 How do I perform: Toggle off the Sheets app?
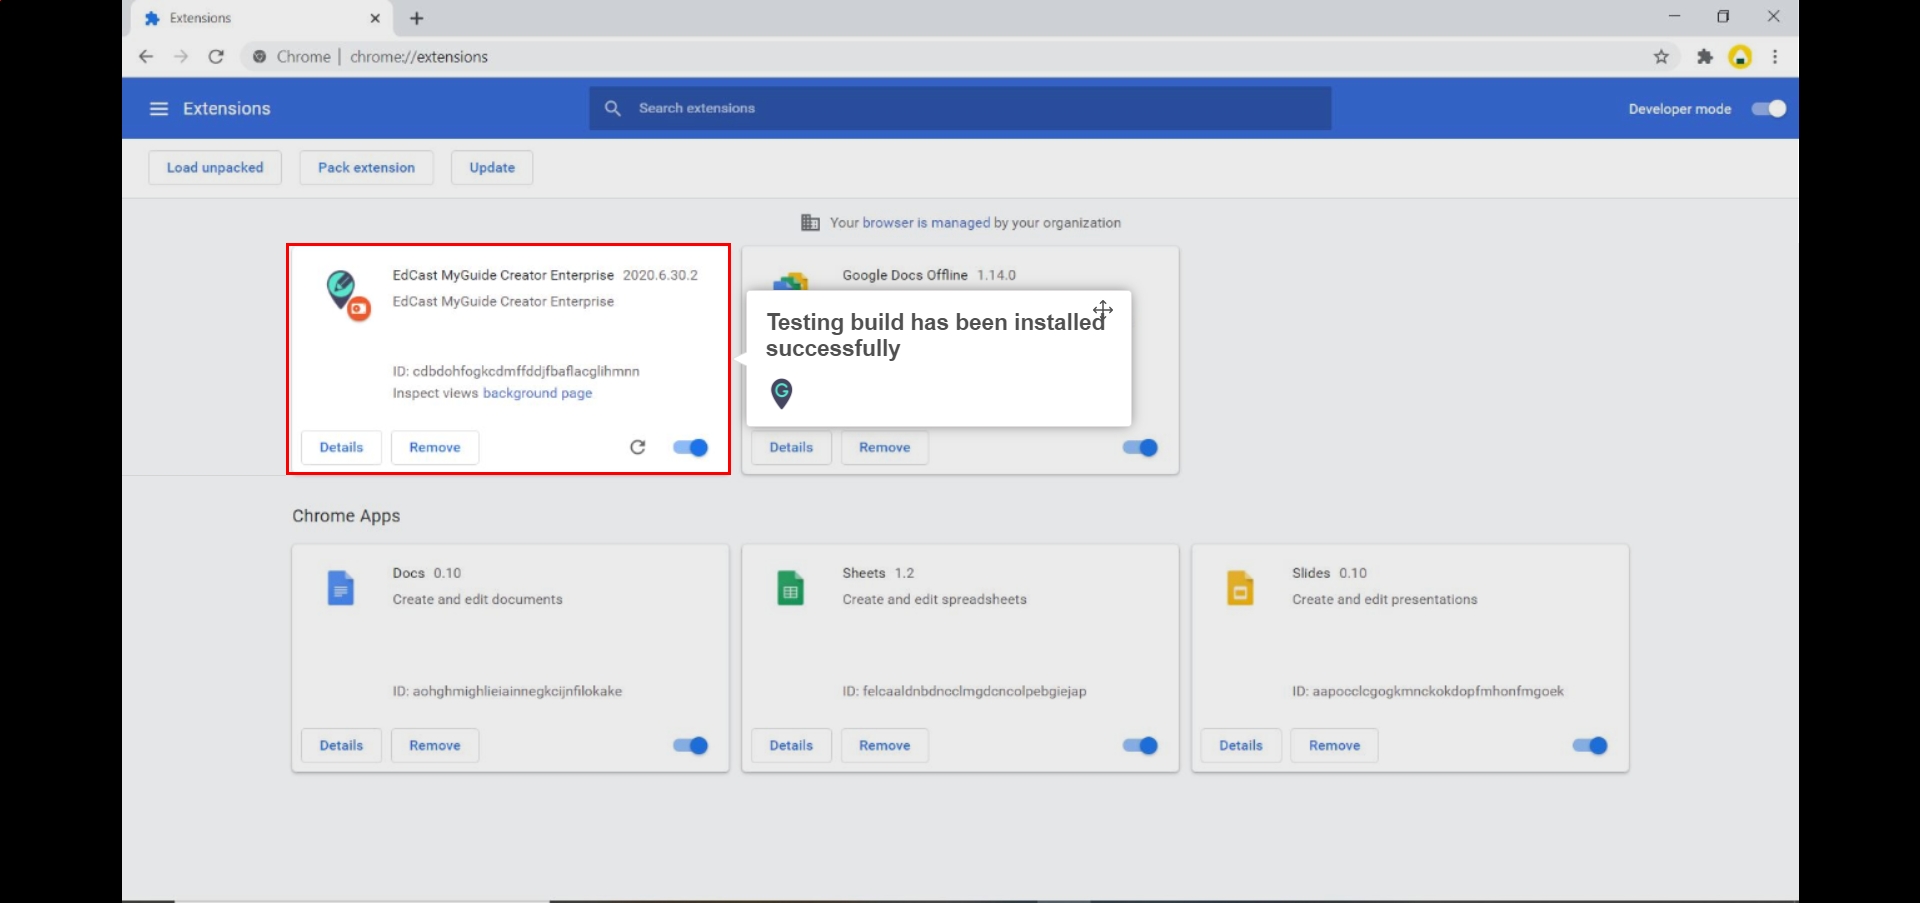(x=1140, y=745)
